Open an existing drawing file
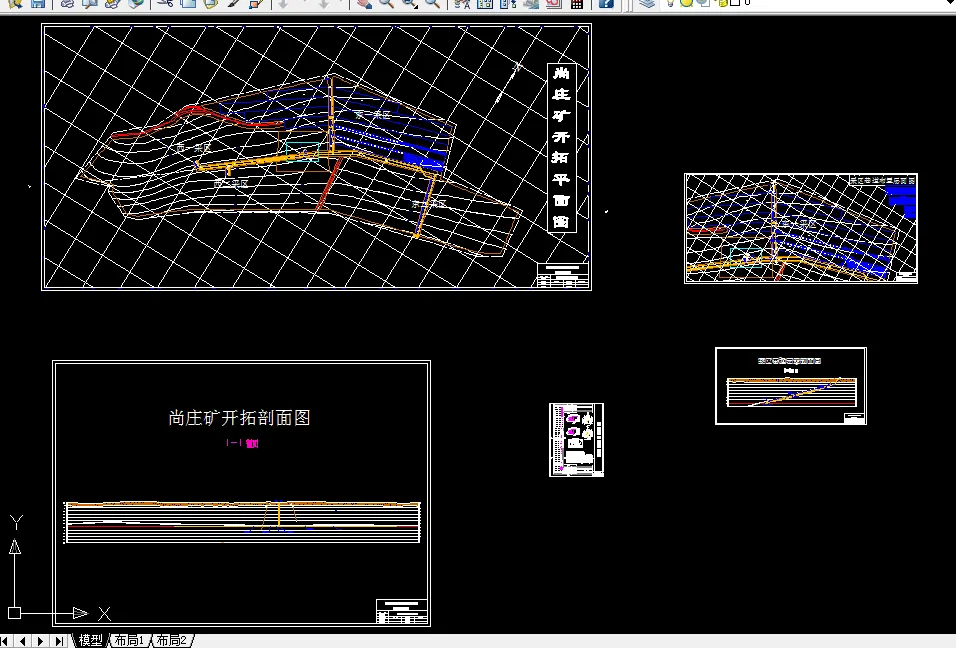The height and width of the screenshot is (648, 956). (13, 5)
